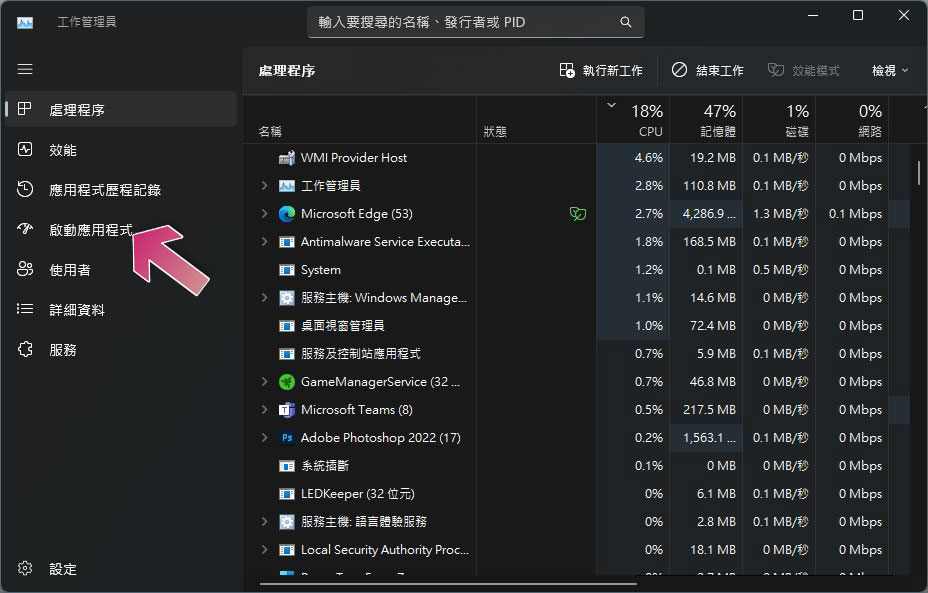Click the search magnifier icon
928x593 pixels.
(626, 22)
